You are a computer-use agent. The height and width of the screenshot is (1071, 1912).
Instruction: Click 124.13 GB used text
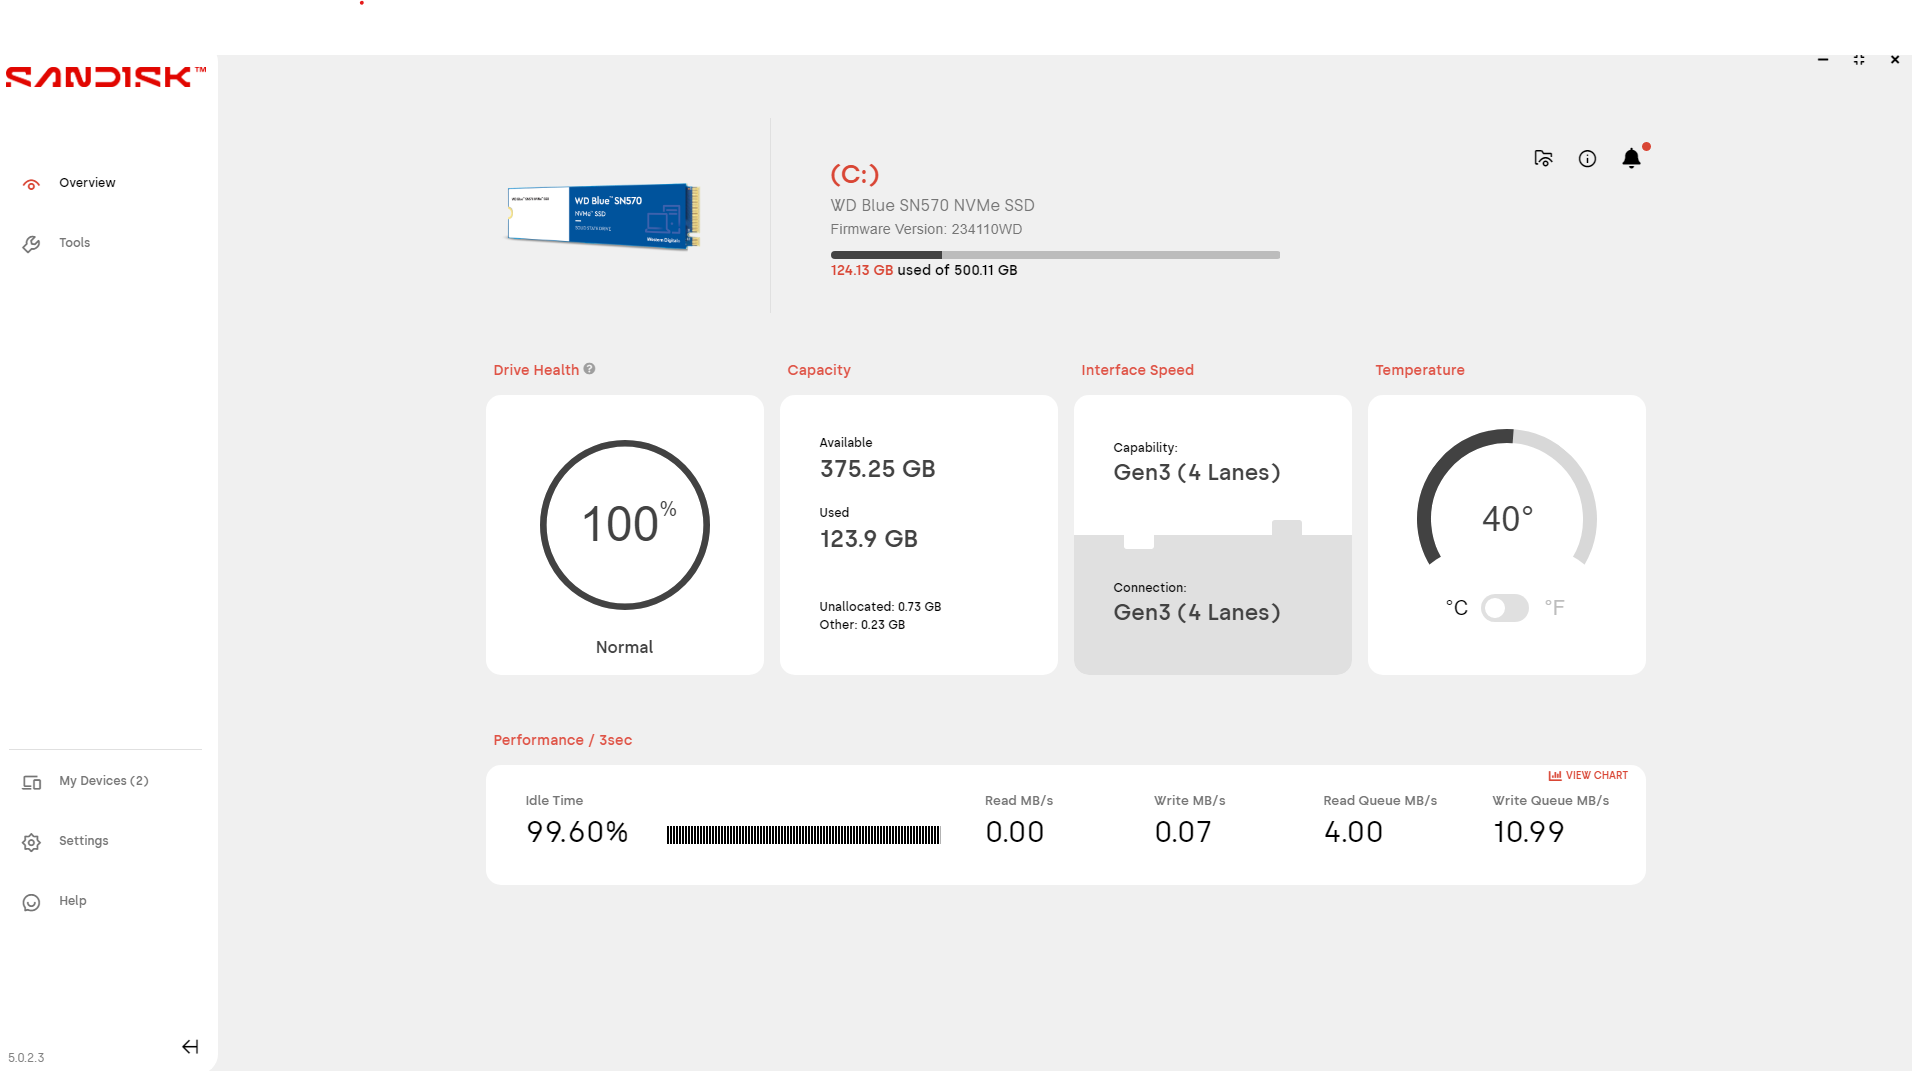[x=862, y=270]
